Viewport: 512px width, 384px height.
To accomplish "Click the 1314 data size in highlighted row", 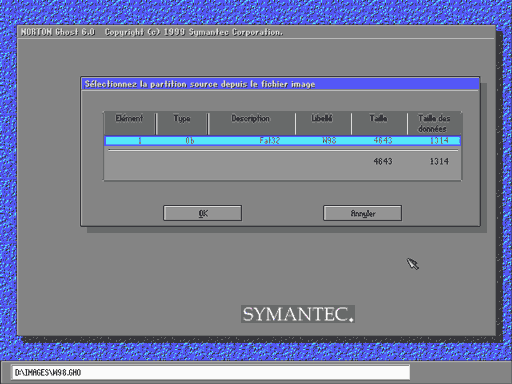I will coord(439,141).
